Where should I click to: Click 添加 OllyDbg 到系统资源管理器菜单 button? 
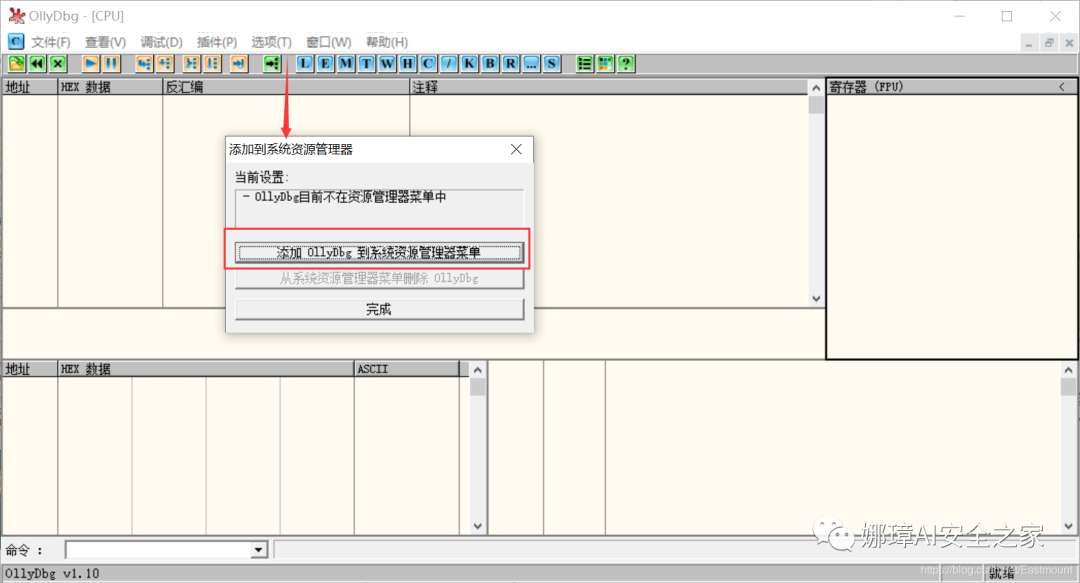pyautogui.click(x=379, y=252)
